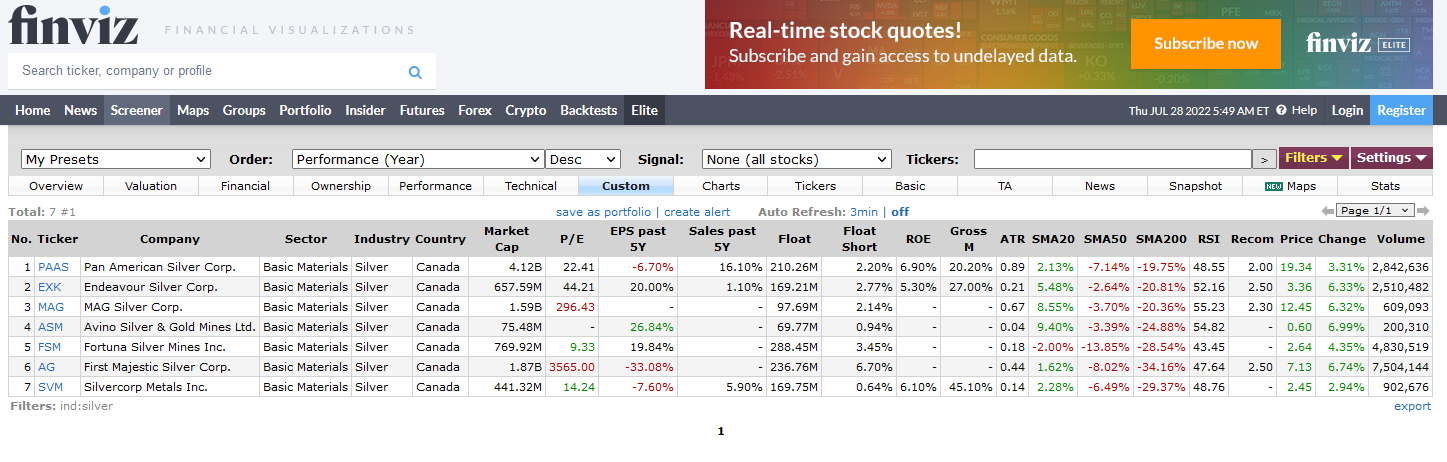Click the Login link
This screenshot has width=1447, height=462.
1347,110
